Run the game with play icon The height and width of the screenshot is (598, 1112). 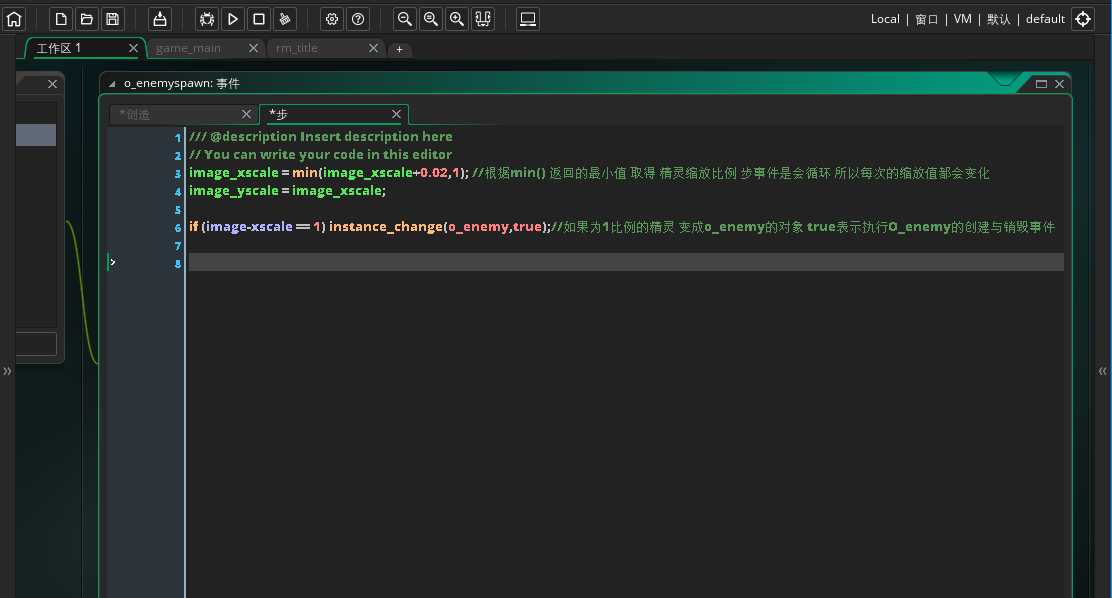233,19
